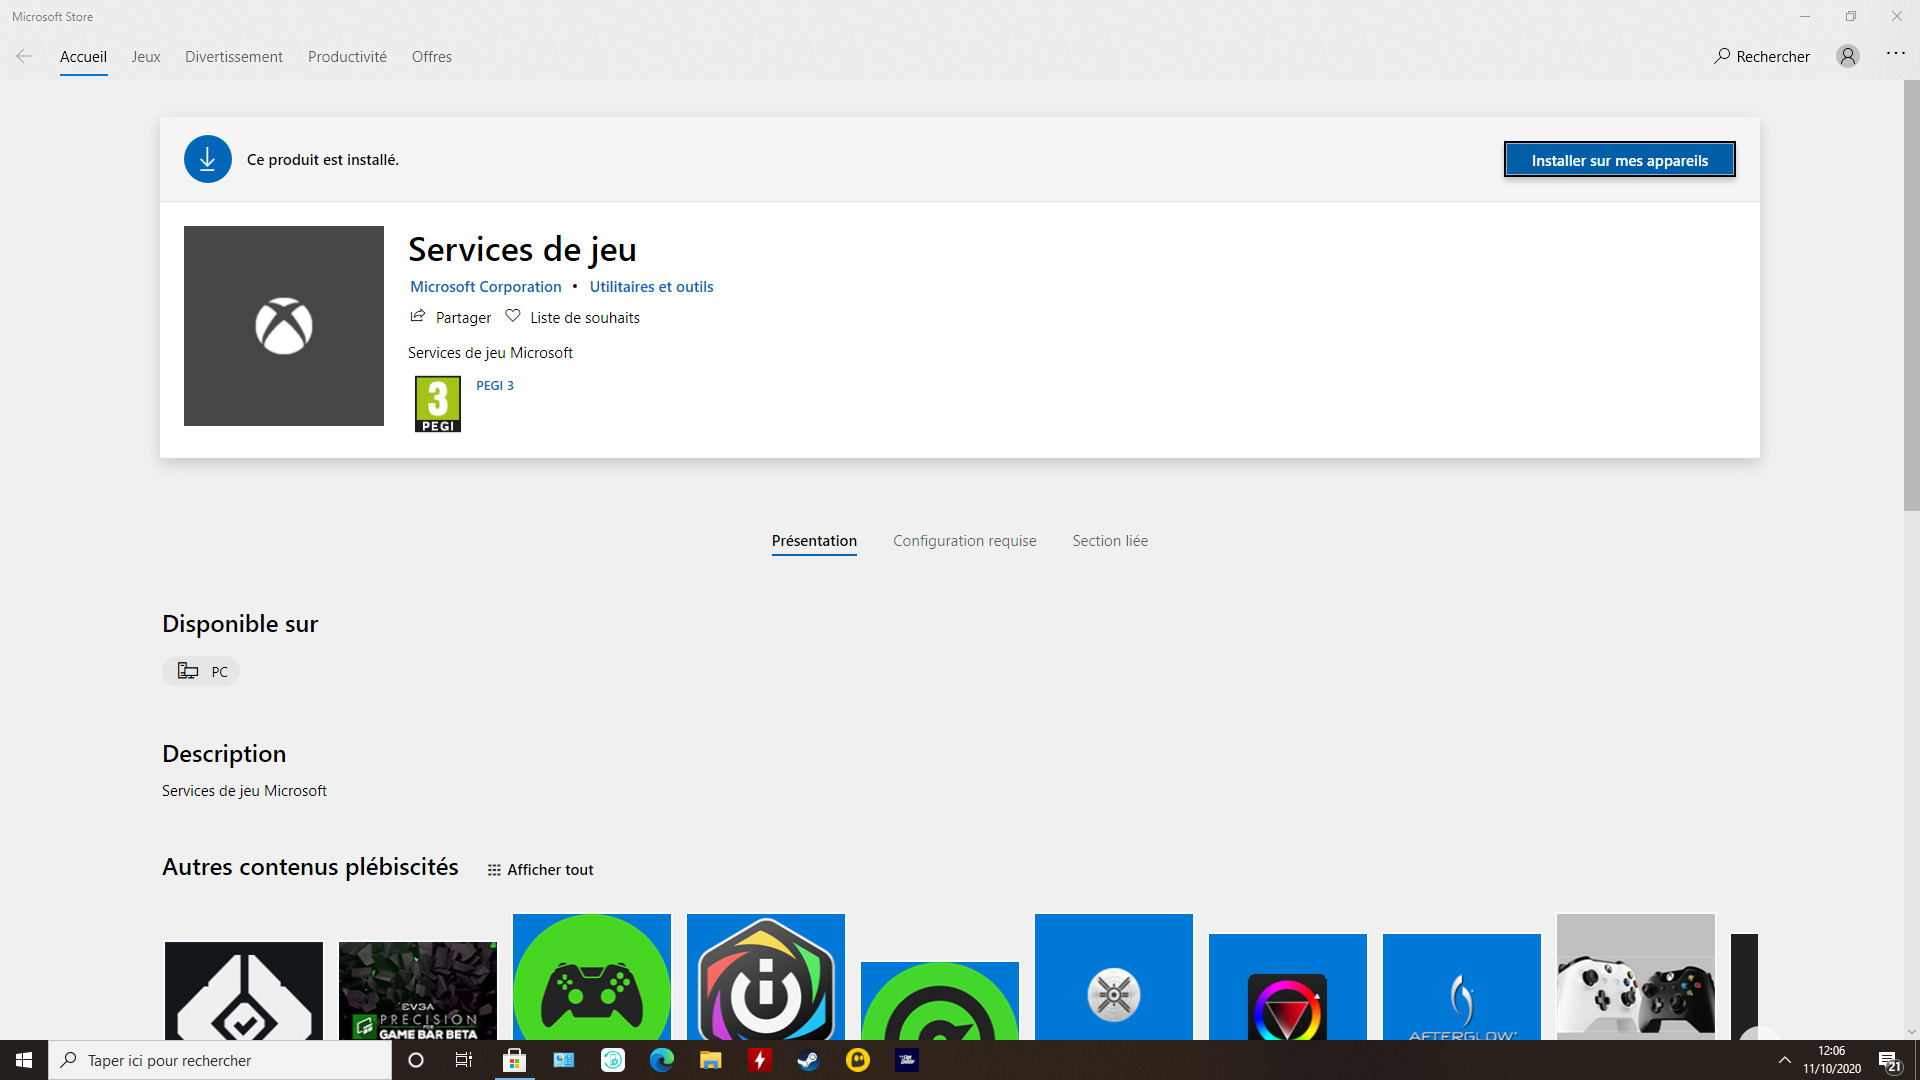1920x1080 pixels.
Task: Click the Afficher tout grid icon
Action: [x=494, y=870]
